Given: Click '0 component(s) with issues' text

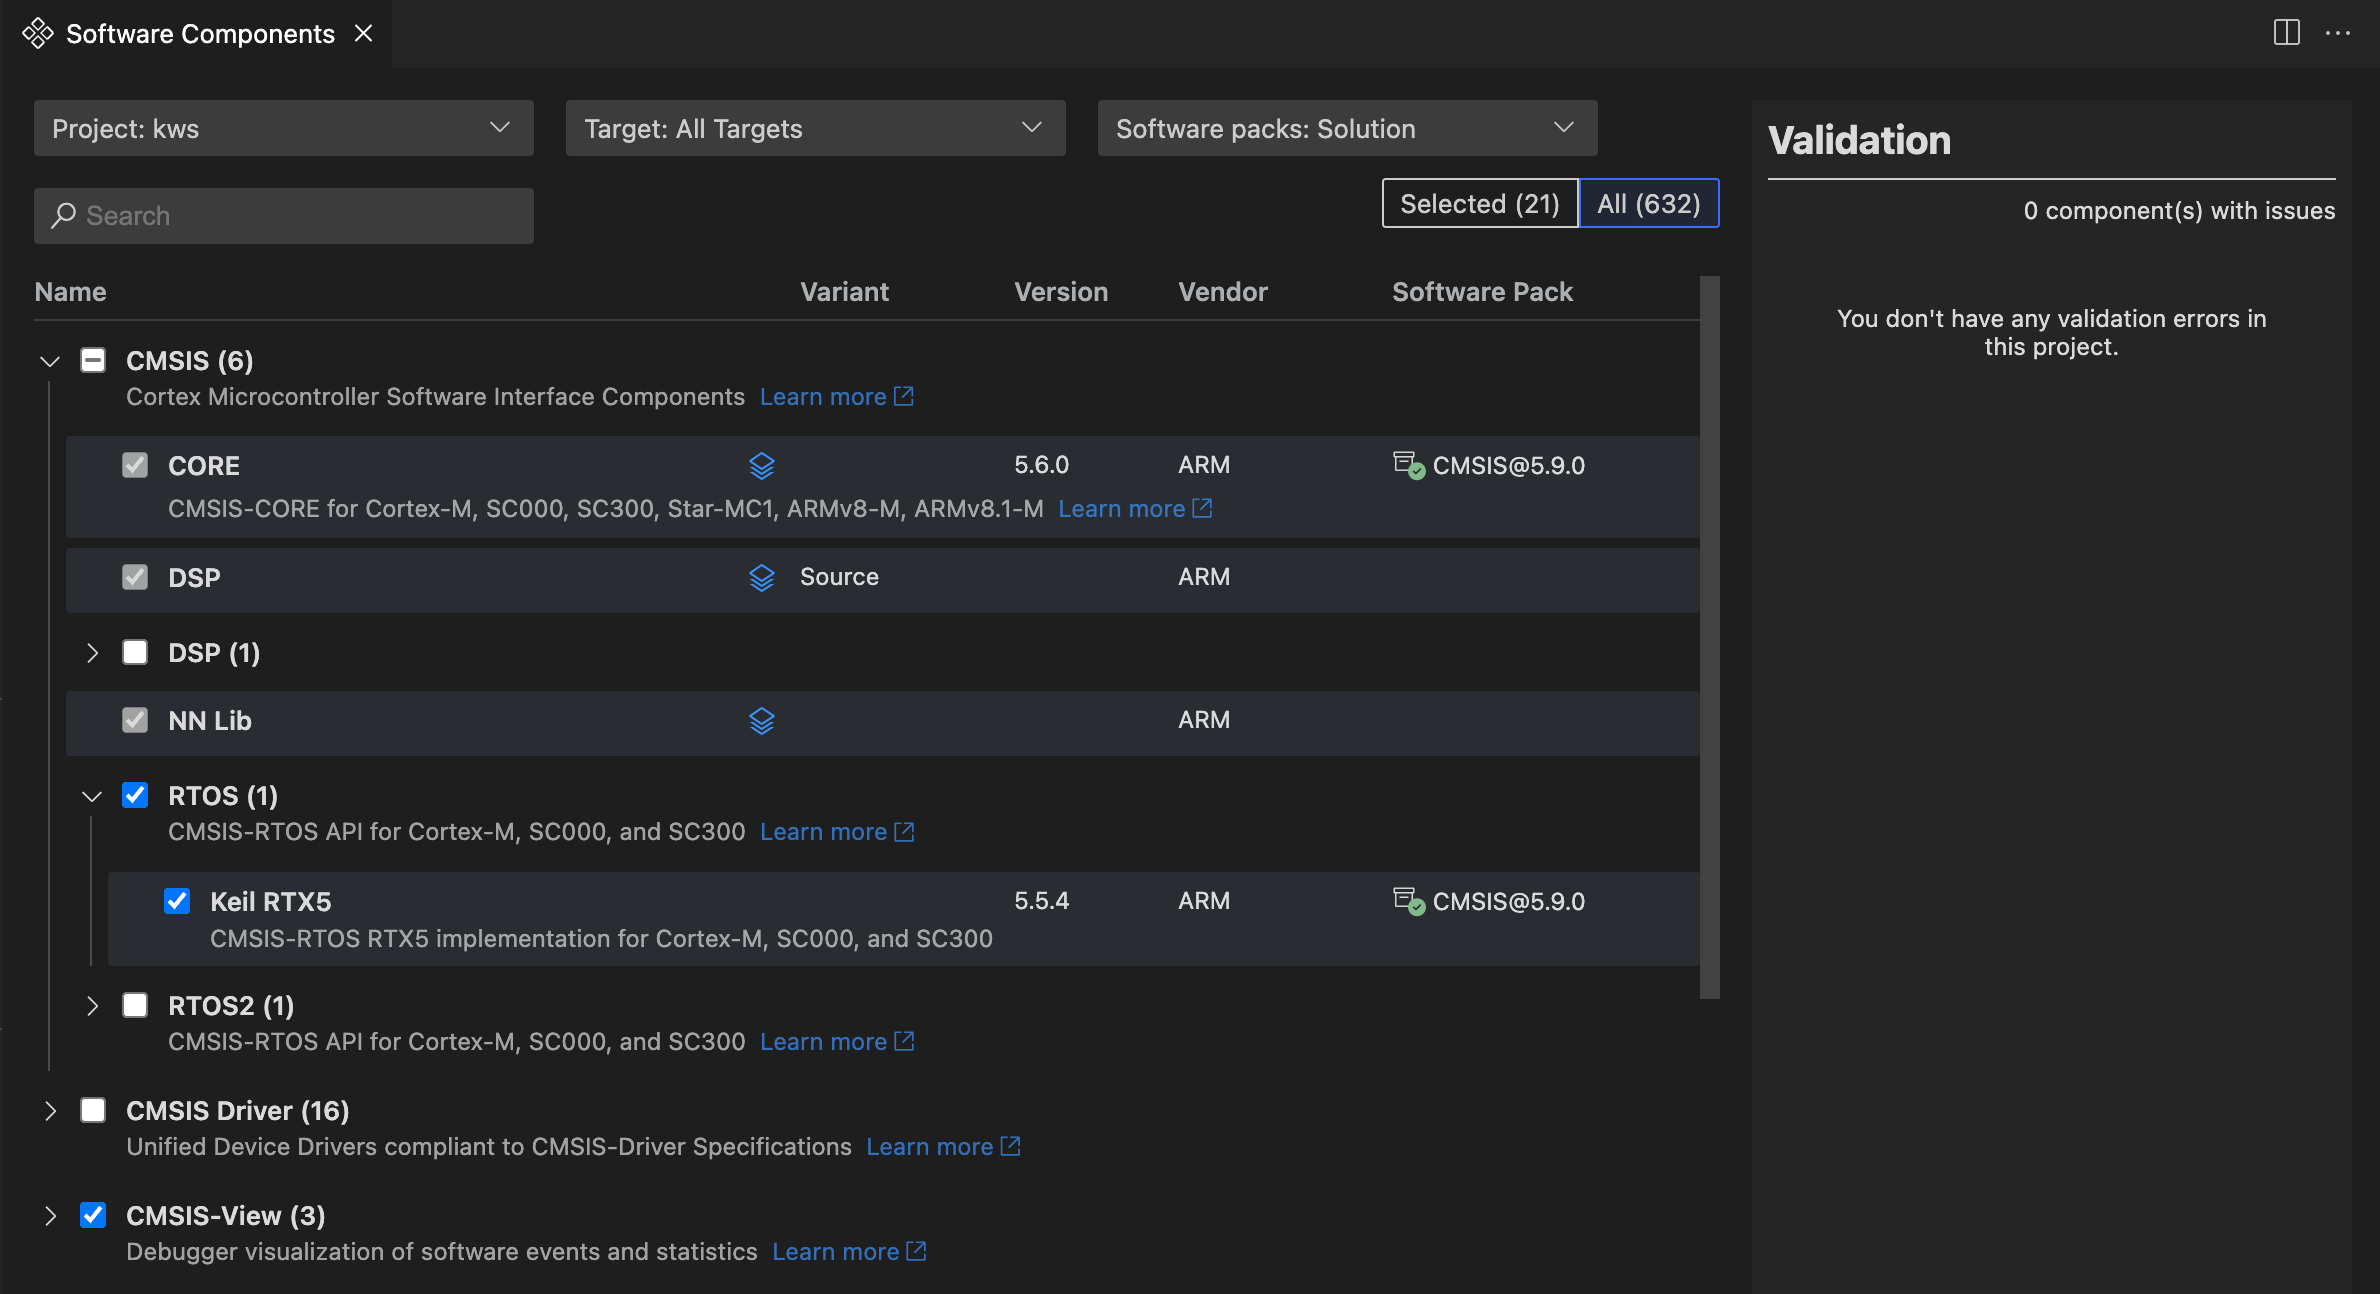Looking at the screenshot, I should point(2179,210).
